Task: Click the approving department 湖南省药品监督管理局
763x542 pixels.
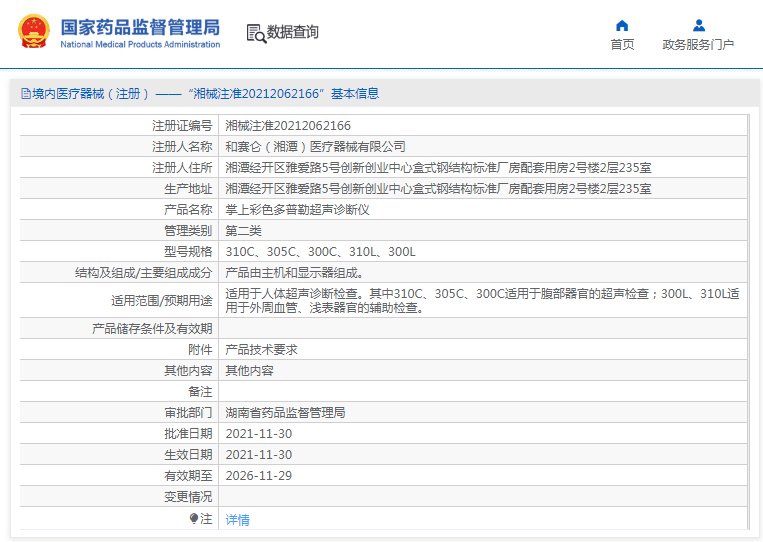Action: tap(285, 412)
